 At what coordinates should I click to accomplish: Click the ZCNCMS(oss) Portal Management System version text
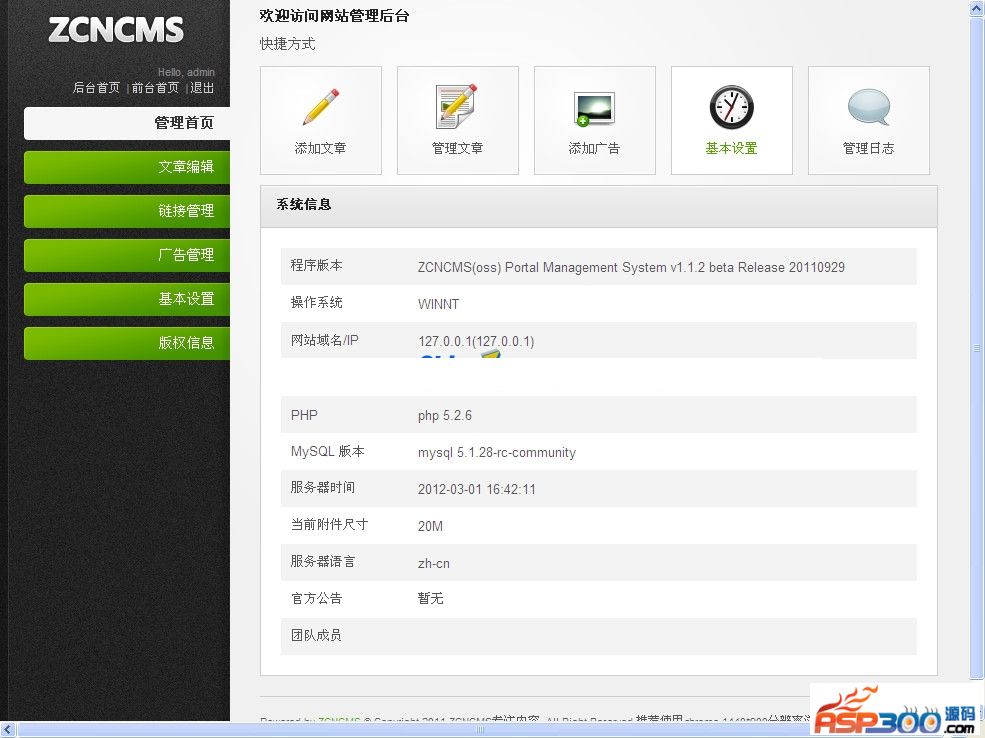631,268
